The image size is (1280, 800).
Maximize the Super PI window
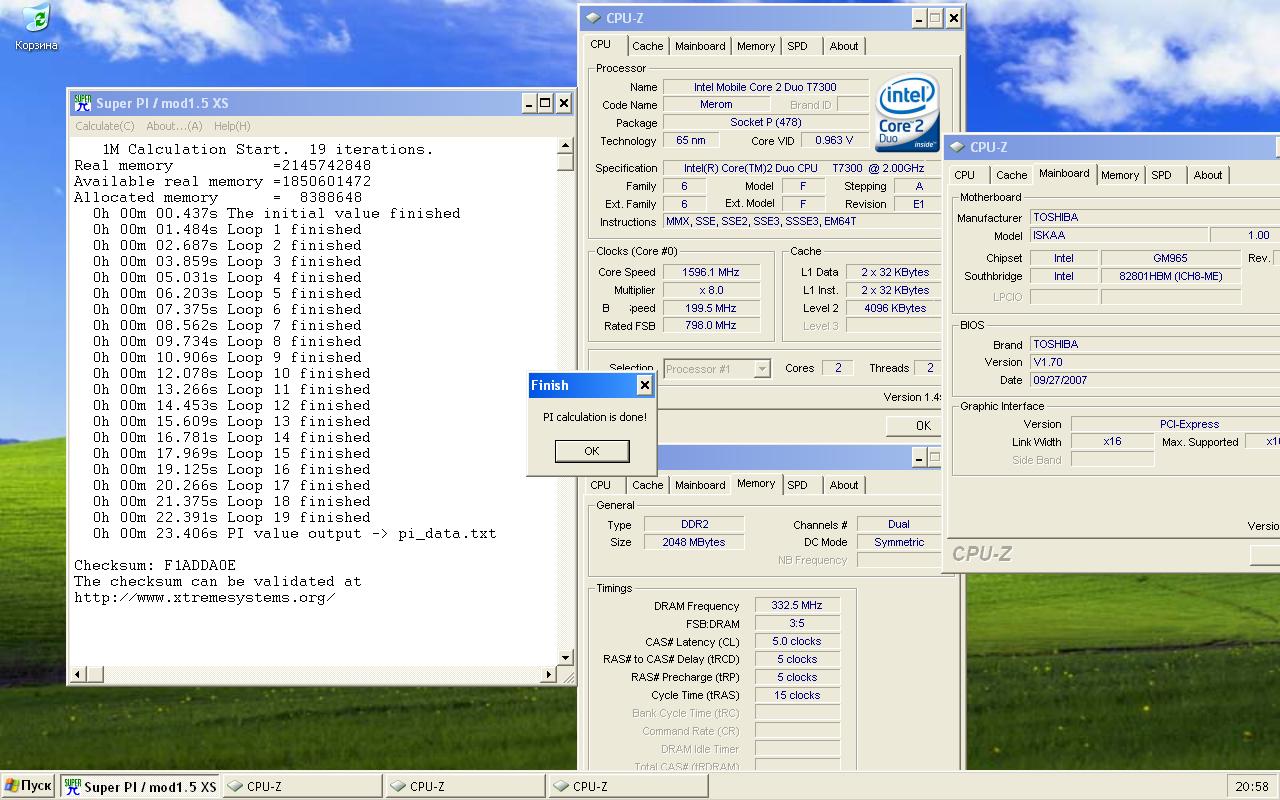(x=545, y=103)
